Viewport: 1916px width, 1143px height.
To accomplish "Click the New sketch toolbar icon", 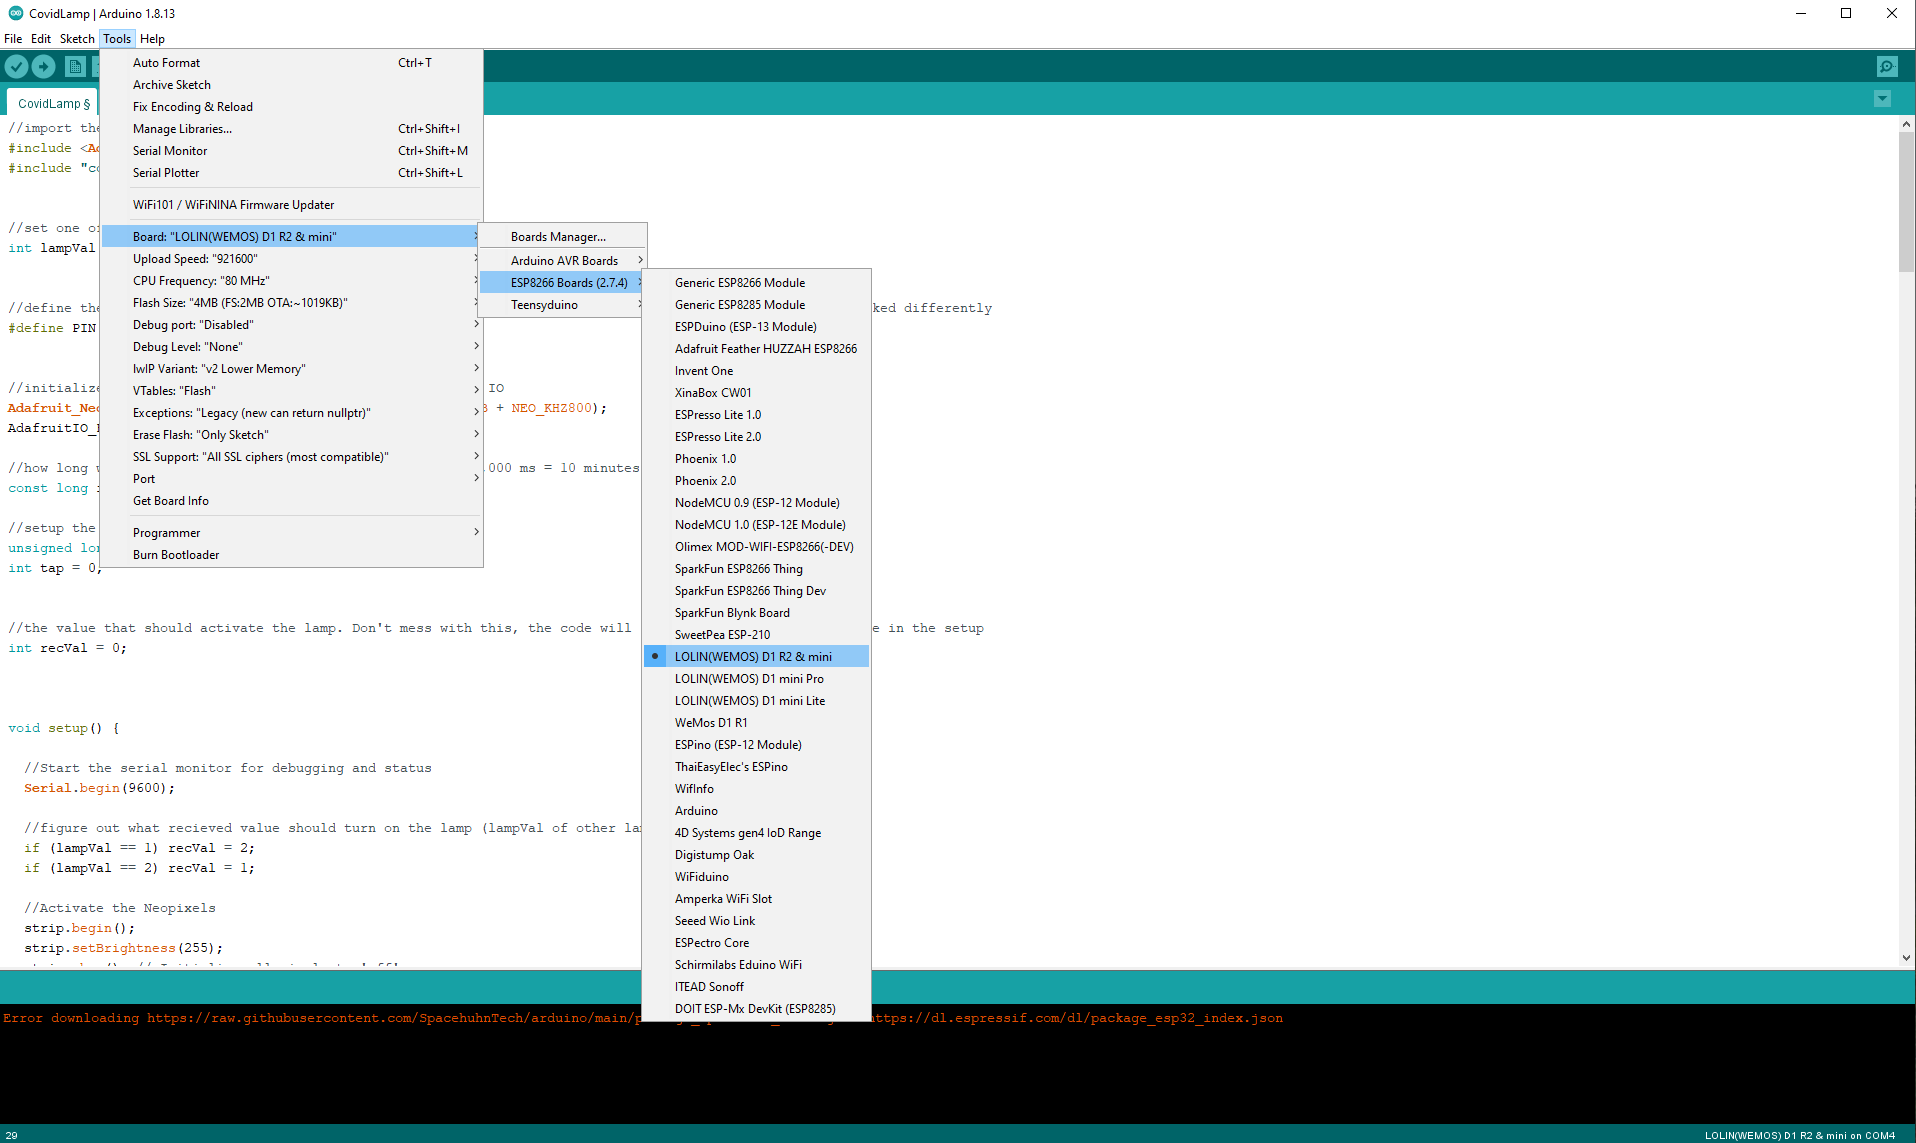I will (x=75, y=66).
